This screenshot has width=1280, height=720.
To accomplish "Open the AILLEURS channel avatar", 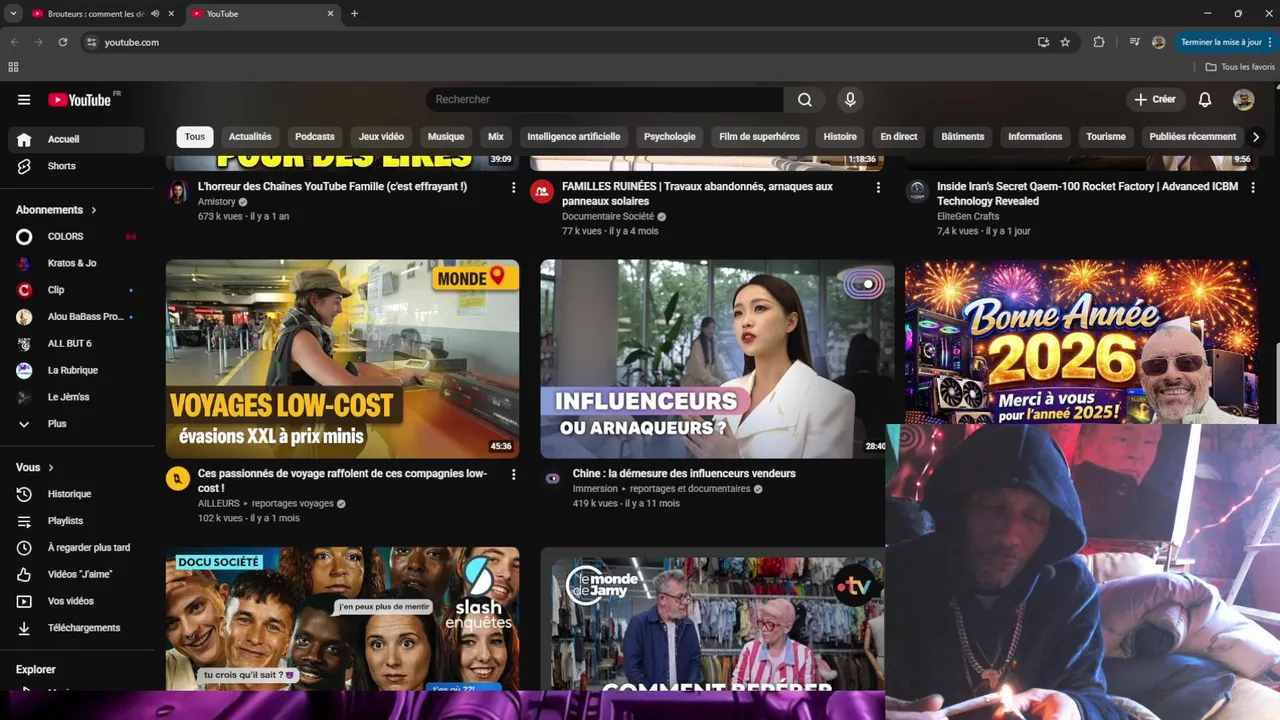I will coord(178,479).
